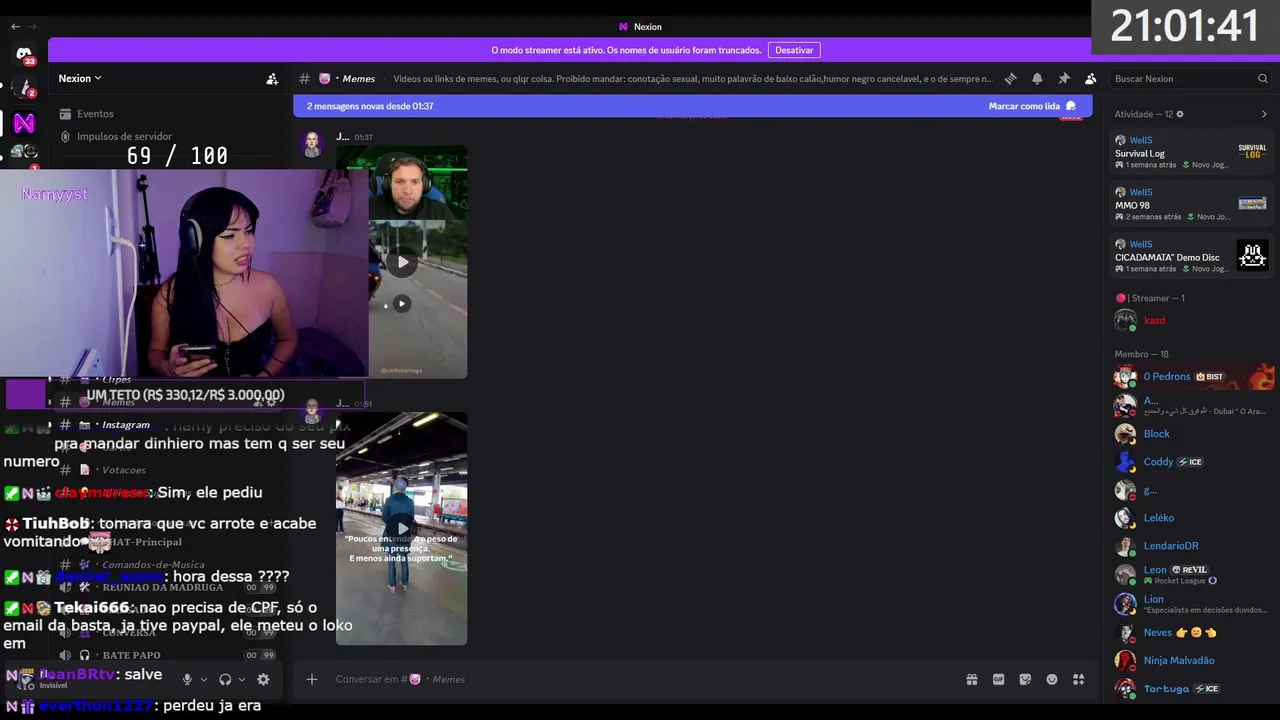Open the message author avatar at 01:37
Screen dimensions: 1280x720
pos(313,144)
